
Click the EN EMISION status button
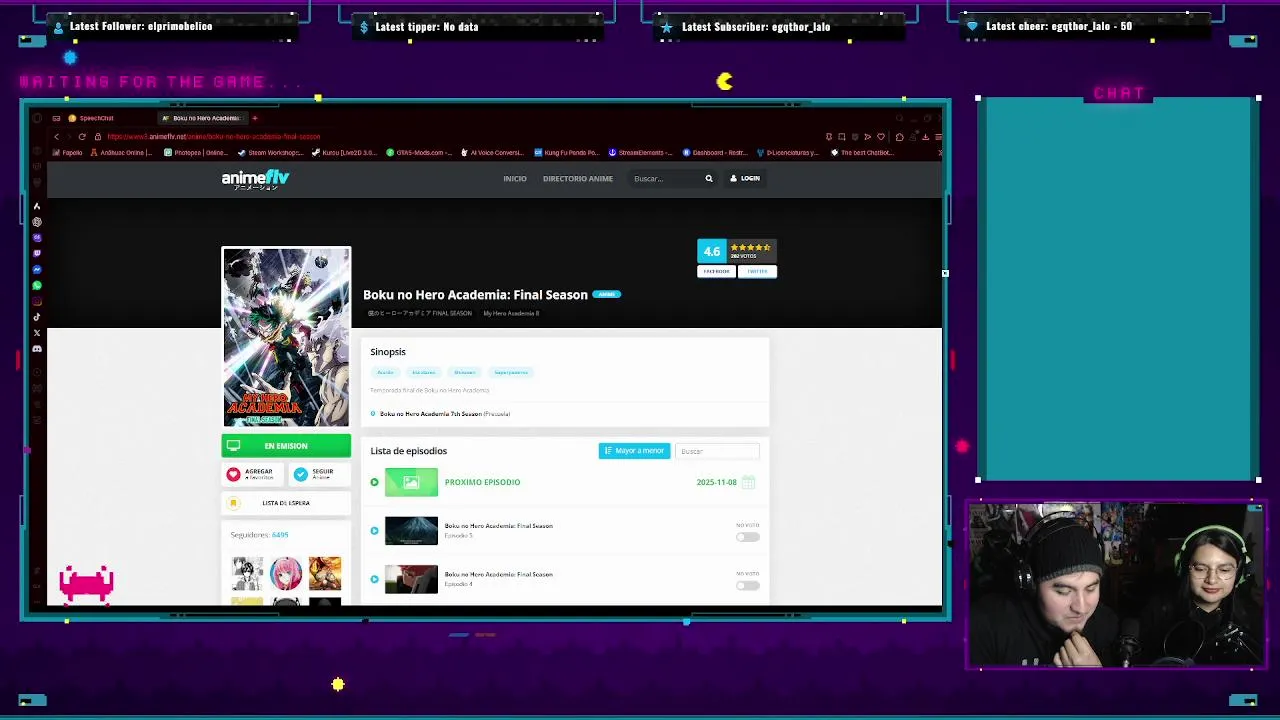[x=286, y=446]
